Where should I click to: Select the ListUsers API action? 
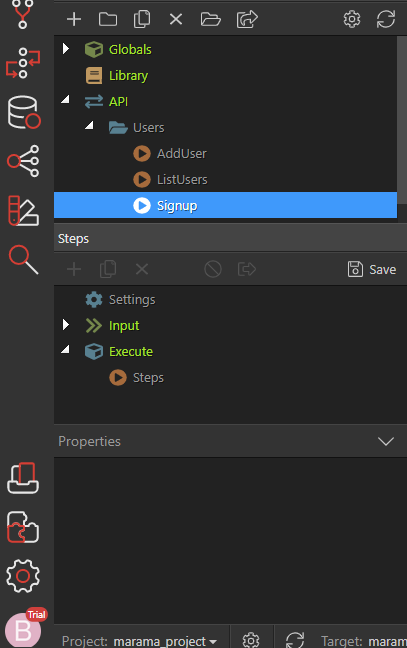(x=170, y=180)
